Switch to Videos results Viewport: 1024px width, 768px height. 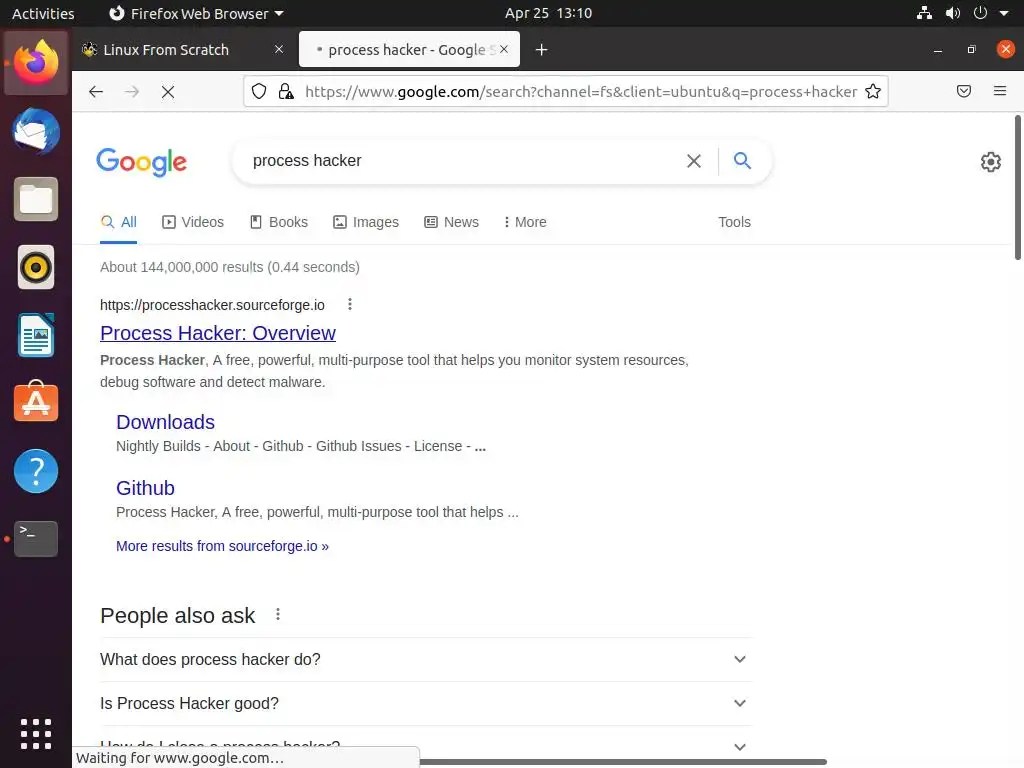click(x=193, y=222)
